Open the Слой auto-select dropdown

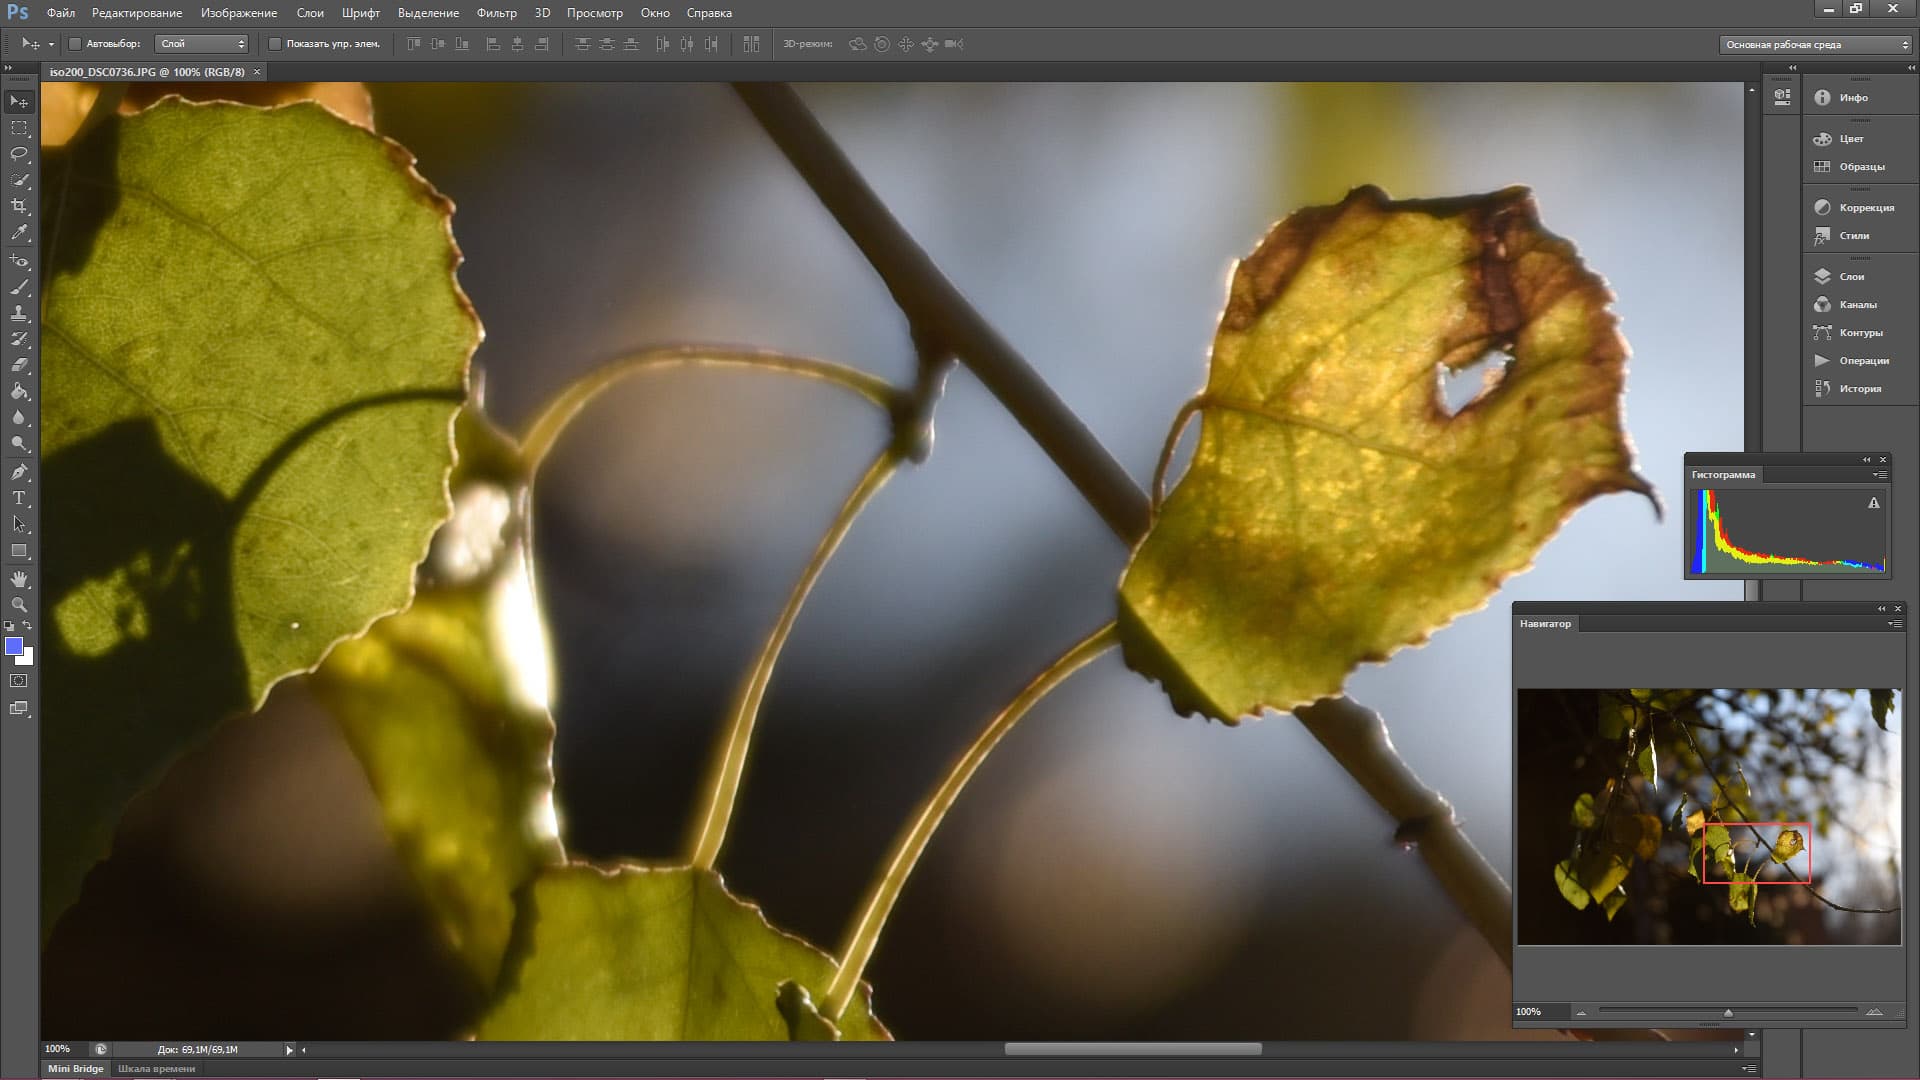[x=202, y=44]
